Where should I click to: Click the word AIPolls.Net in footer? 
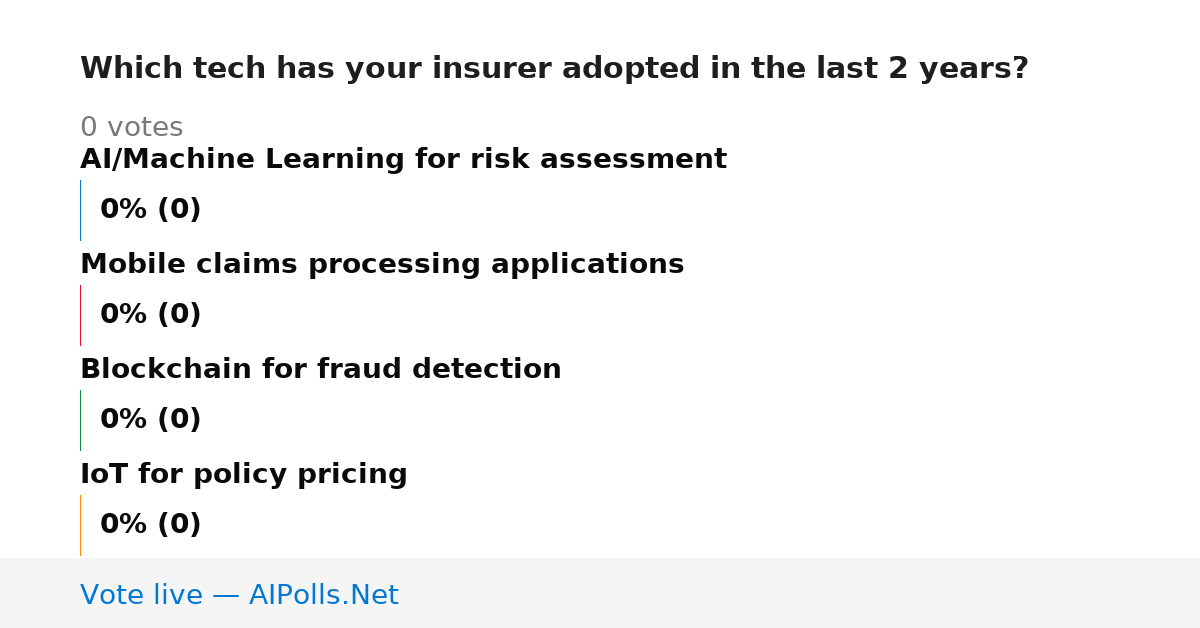tap(324, 596)
